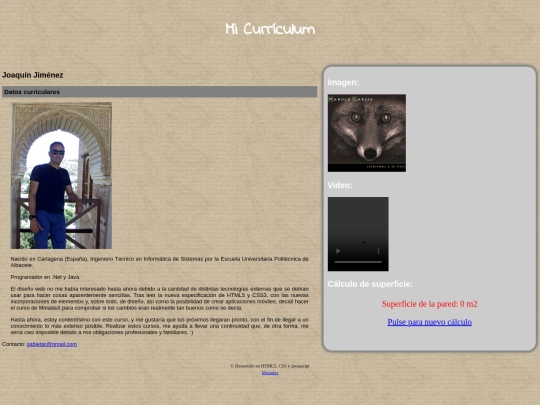Viewport: 540px width, 405px height.
Task: Click the 'Imagen:' heading
Action: [343, 83]
